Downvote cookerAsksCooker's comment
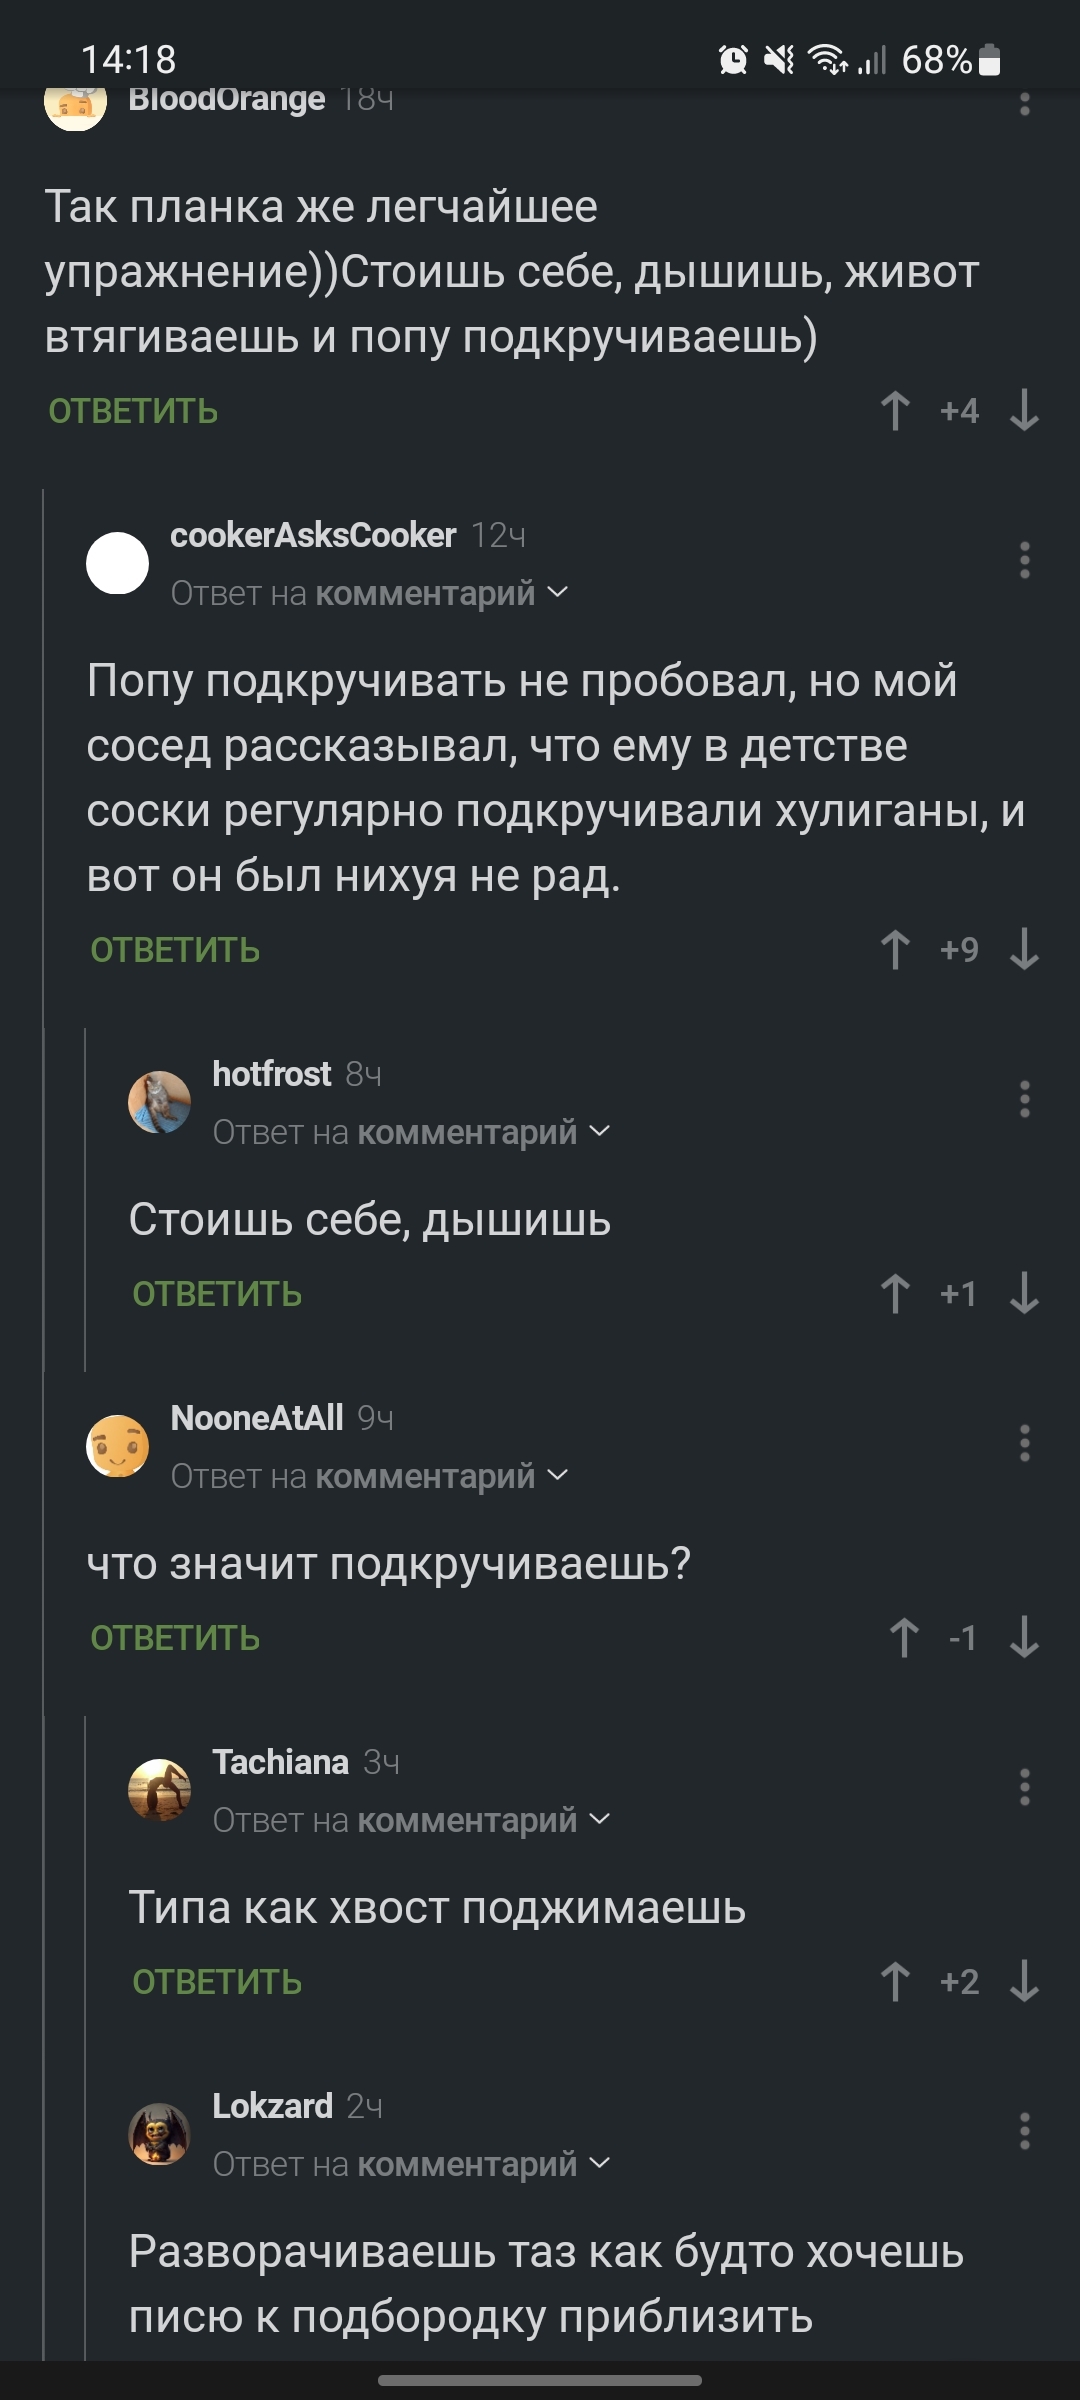The width and height of the screenshot is (1080, 2400). click(x=1024, y=949)
